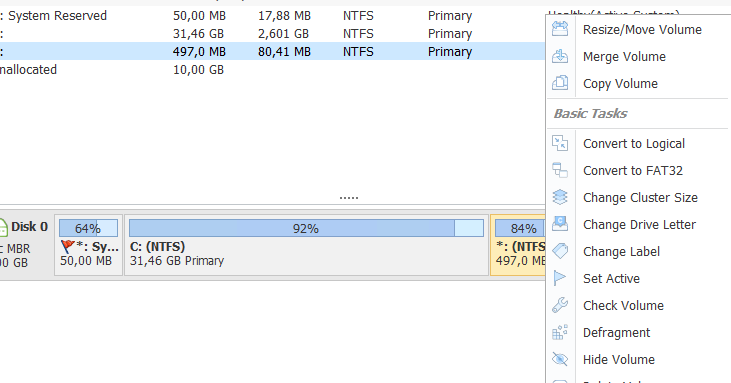Click the Check Volume wrench icon

tap(560, 305)
